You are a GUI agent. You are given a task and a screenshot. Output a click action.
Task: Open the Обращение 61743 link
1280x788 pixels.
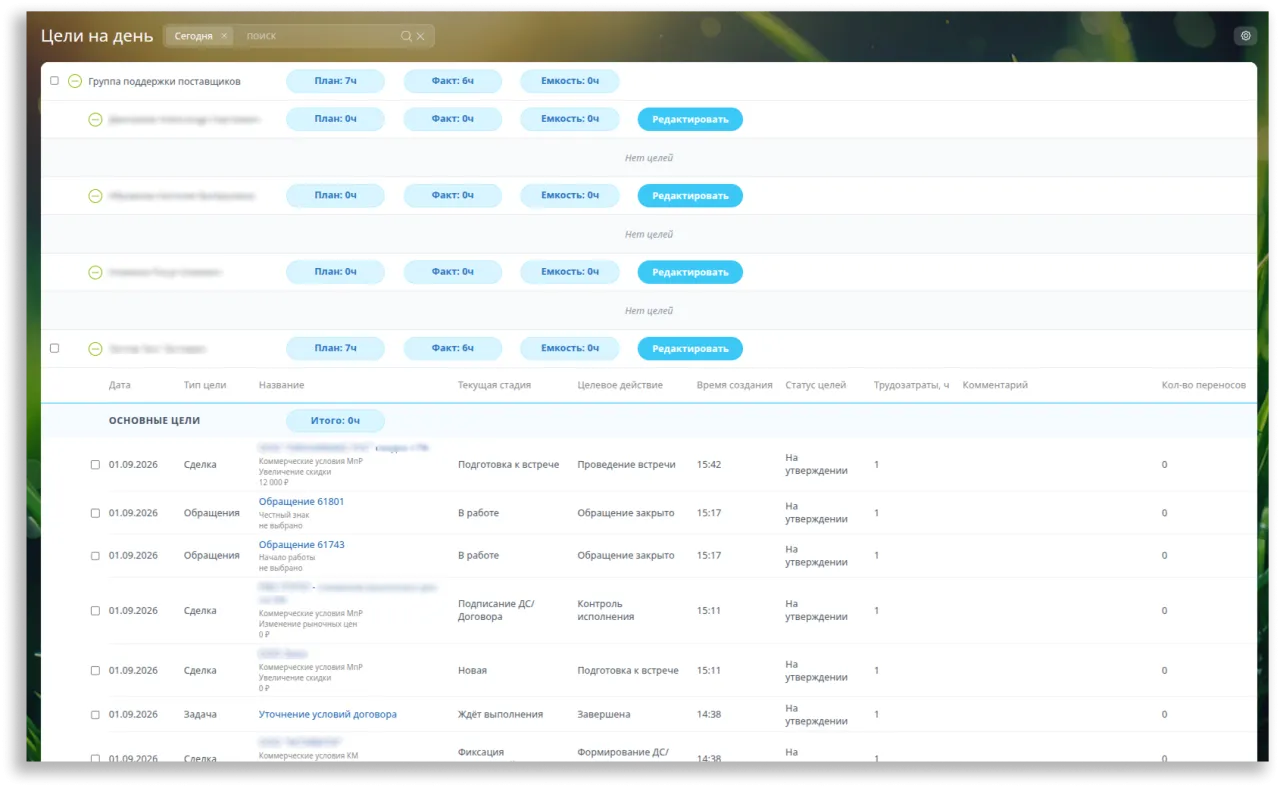point(301,545)
